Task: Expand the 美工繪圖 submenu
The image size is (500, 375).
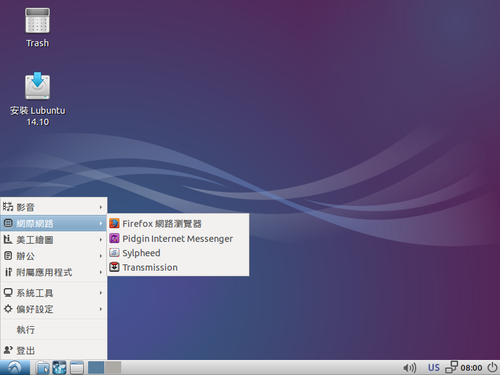Action: coord(54,239)
